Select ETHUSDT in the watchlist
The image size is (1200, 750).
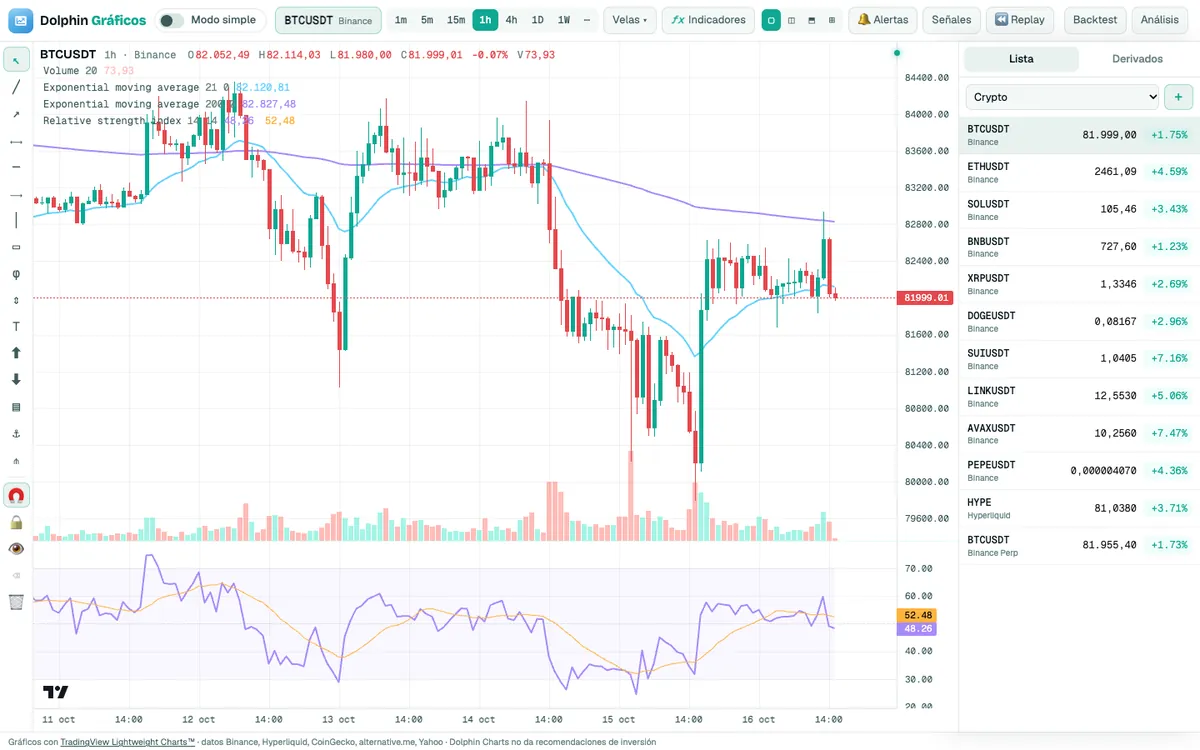[1079, 172]
